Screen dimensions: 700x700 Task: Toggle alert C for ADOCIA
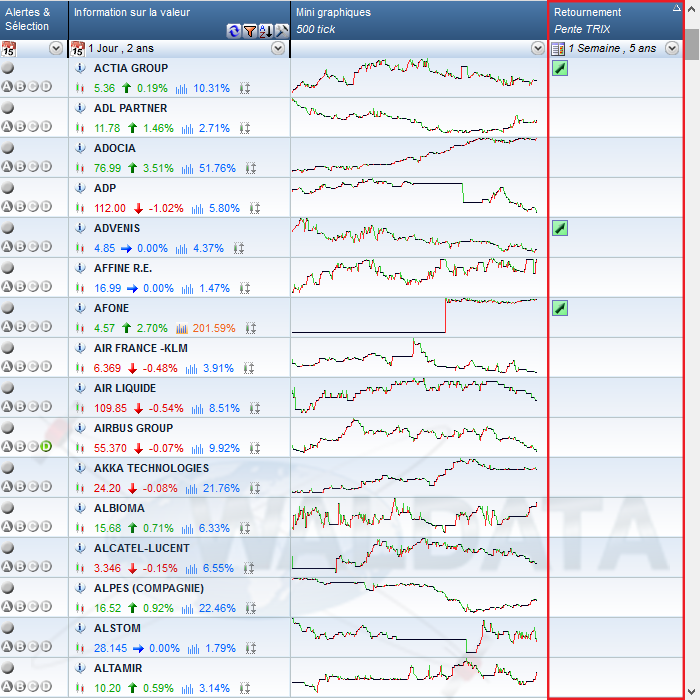(x=33, y=167)
